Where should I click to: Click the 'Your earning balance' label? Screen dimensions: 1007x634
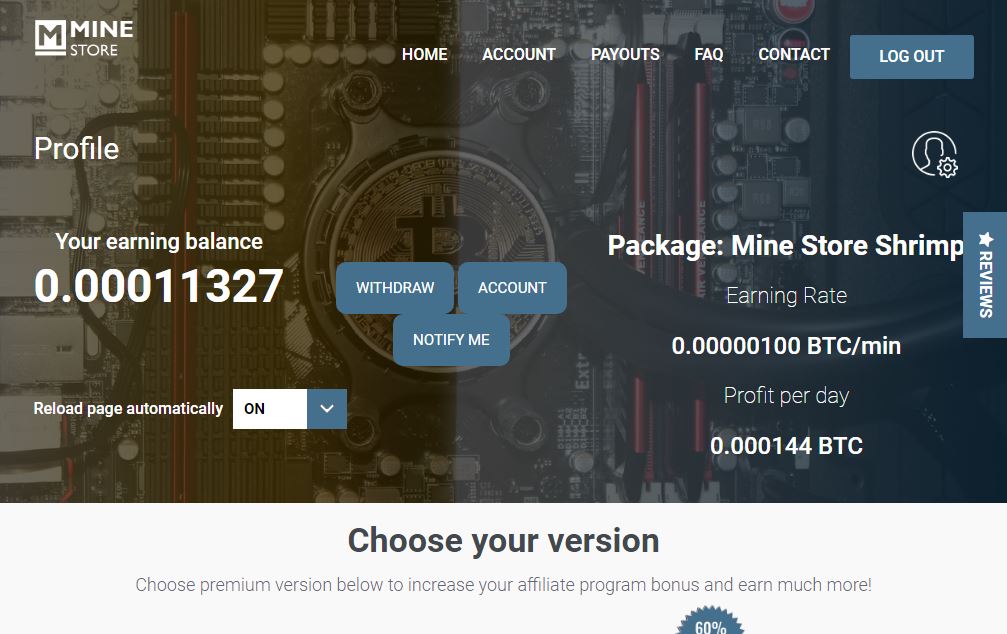(159, 242)
